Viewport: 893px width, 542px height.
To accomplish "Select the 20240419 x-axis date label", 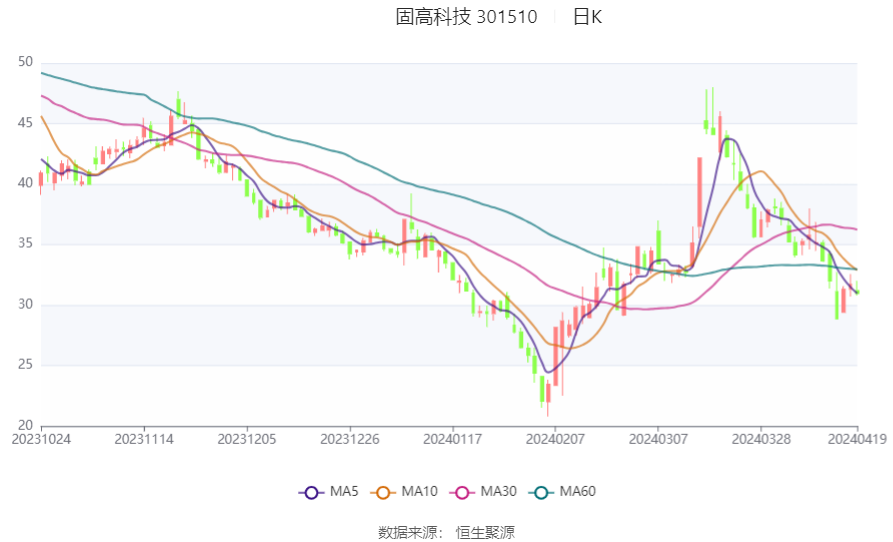I will coord(856,438).
